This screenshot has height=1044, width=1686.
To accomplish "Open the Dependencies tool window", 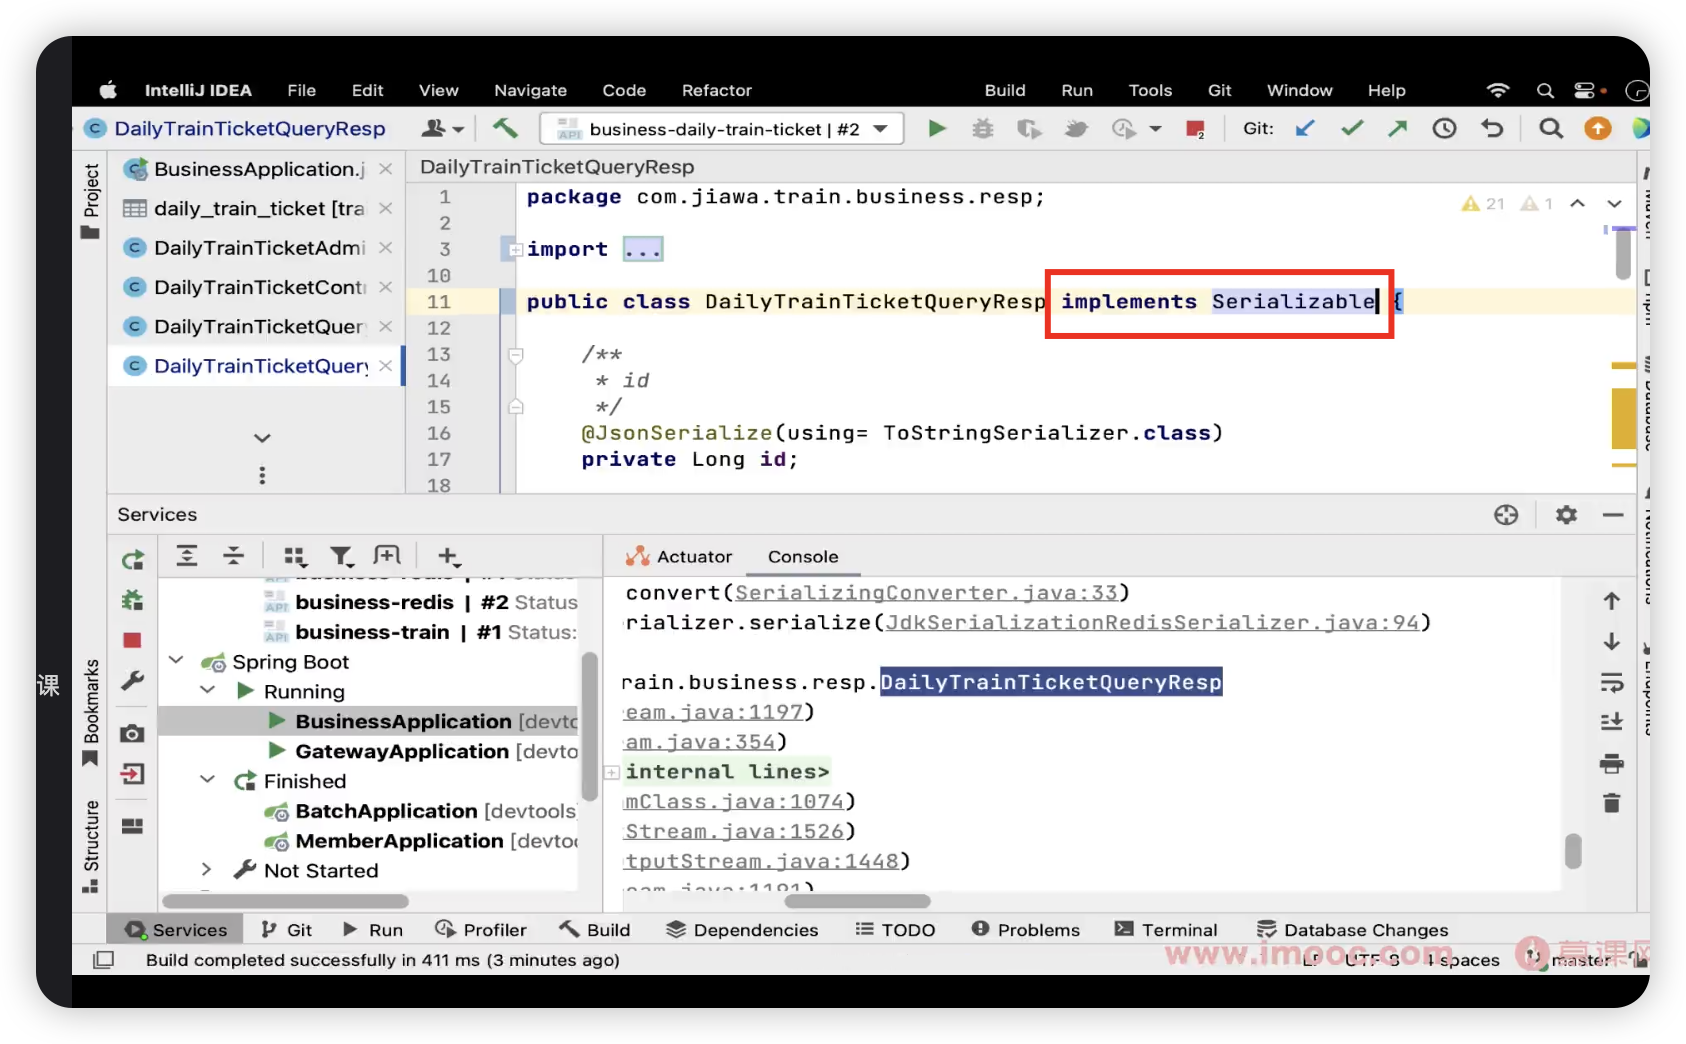I will [742, 930].
